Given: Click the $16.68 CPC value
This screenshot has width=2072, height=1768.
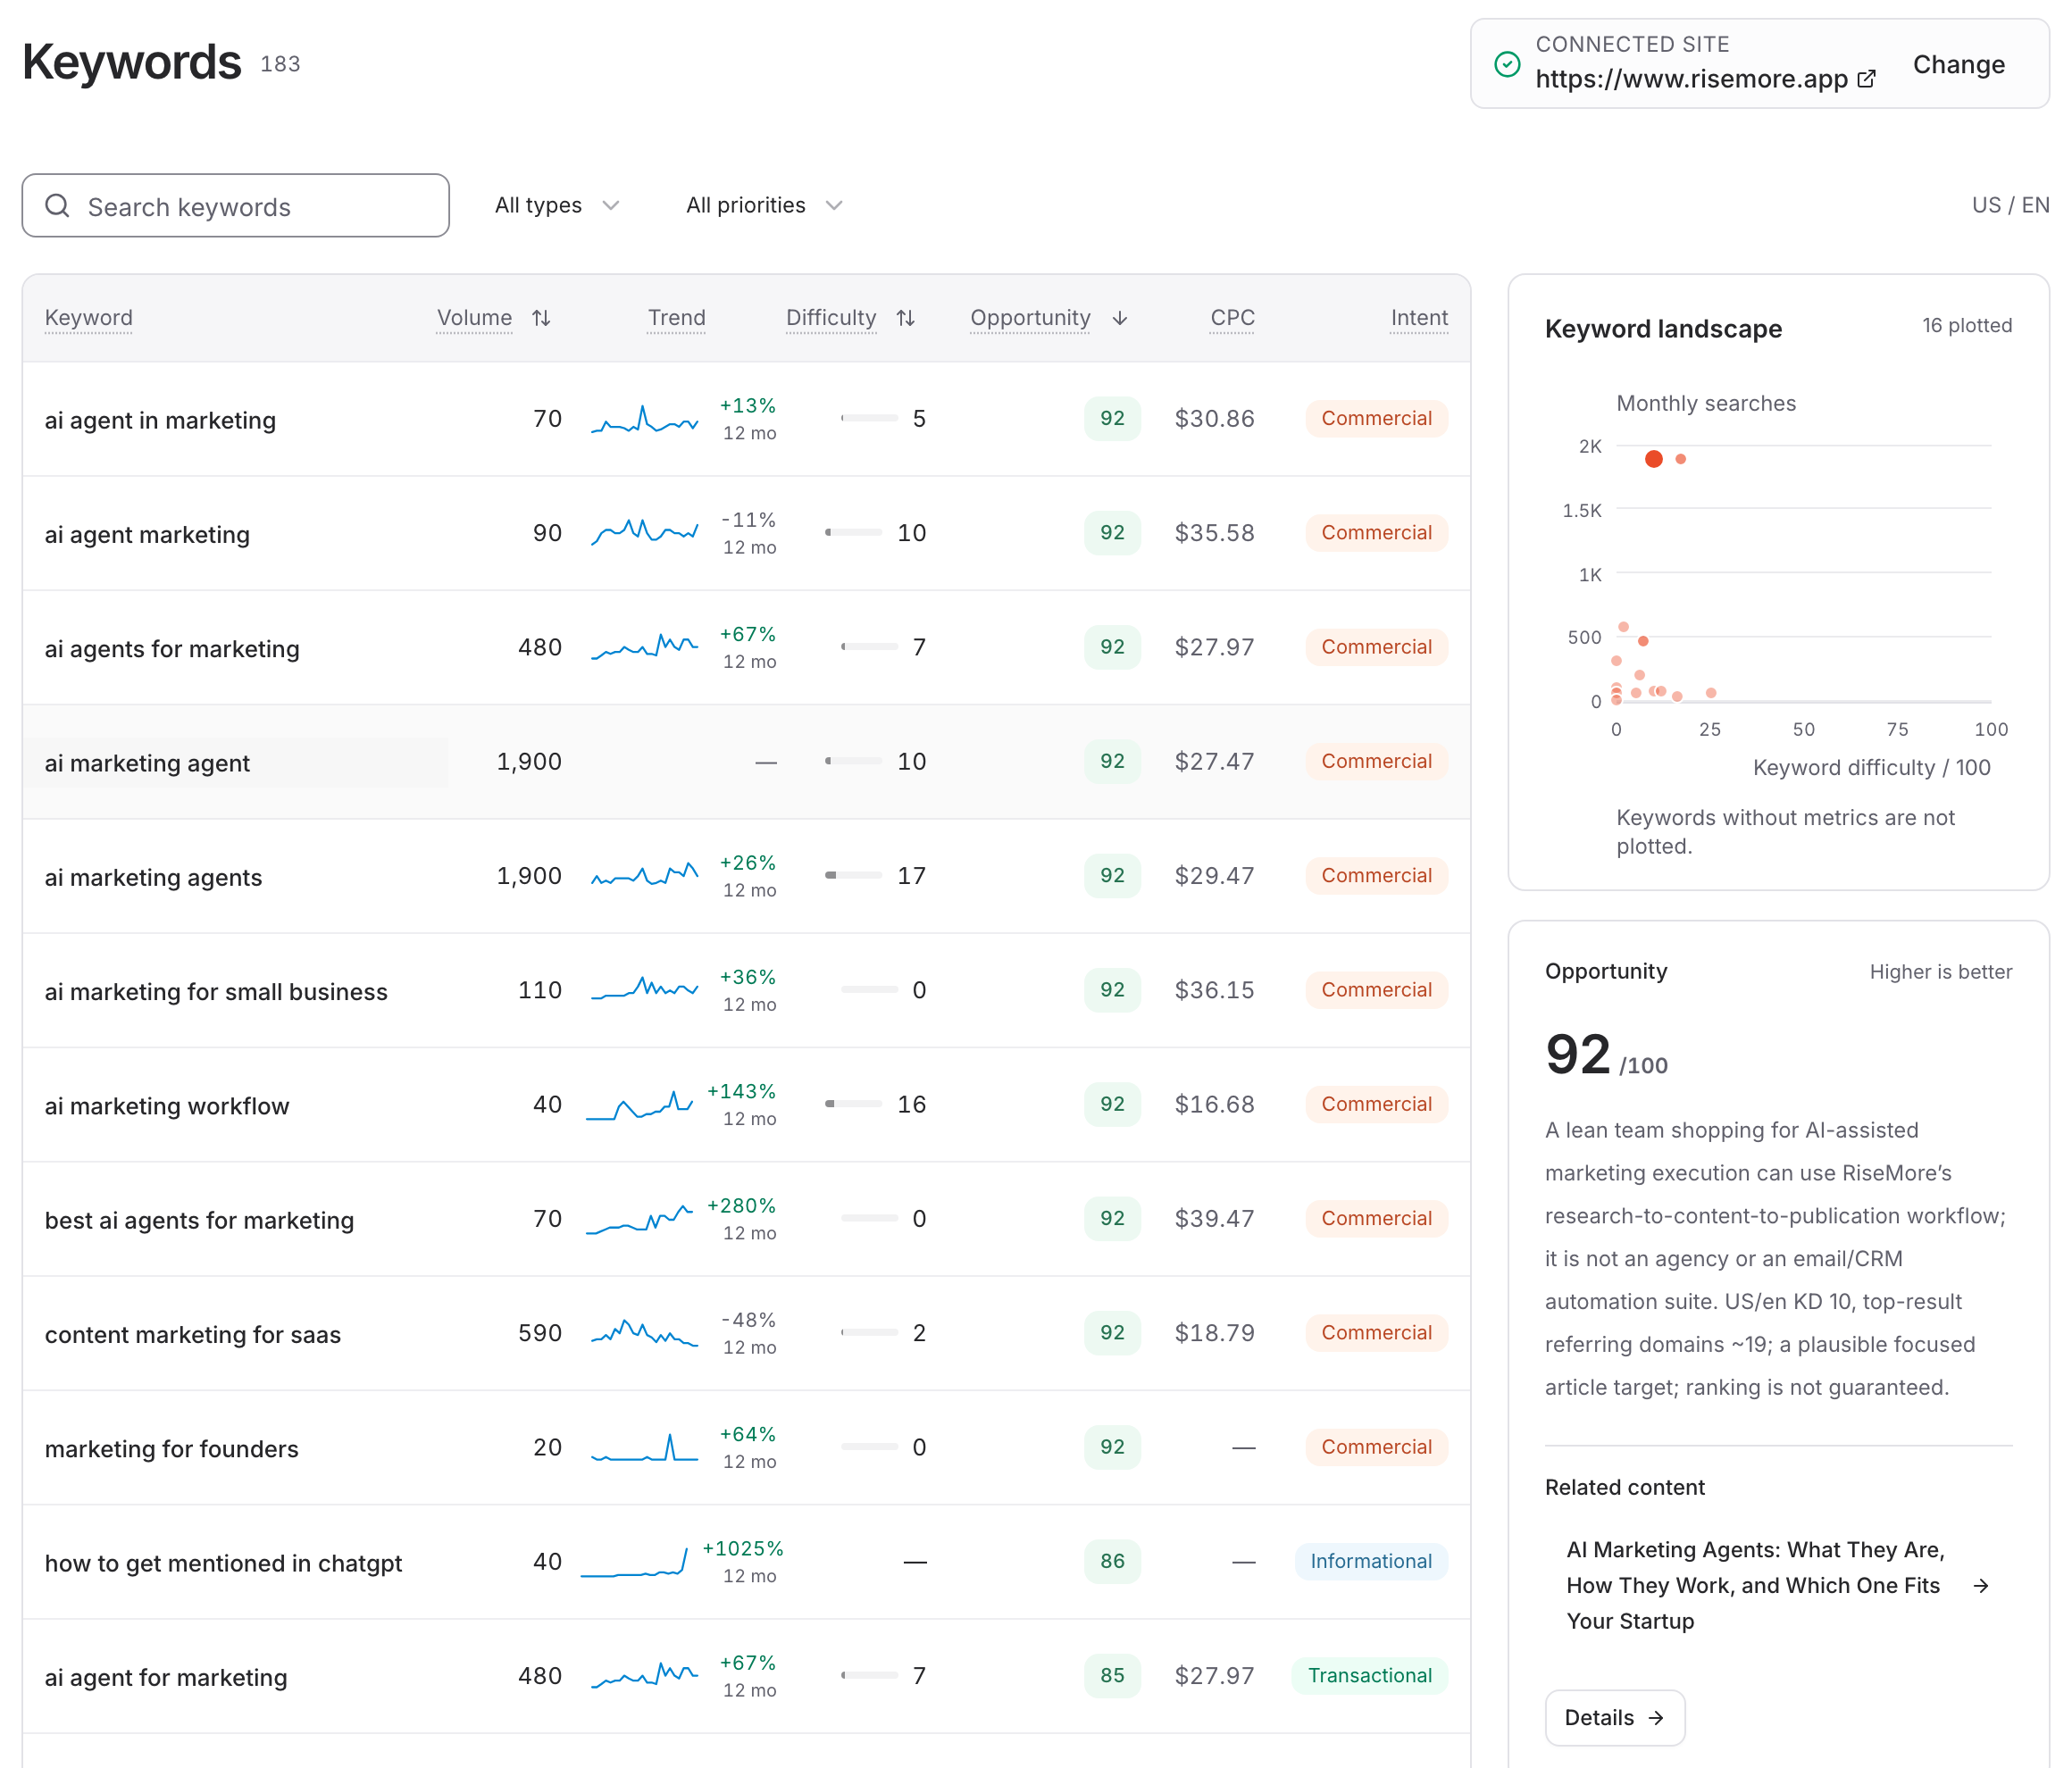Looking at the screenshot, I should click(1214, 1104).
